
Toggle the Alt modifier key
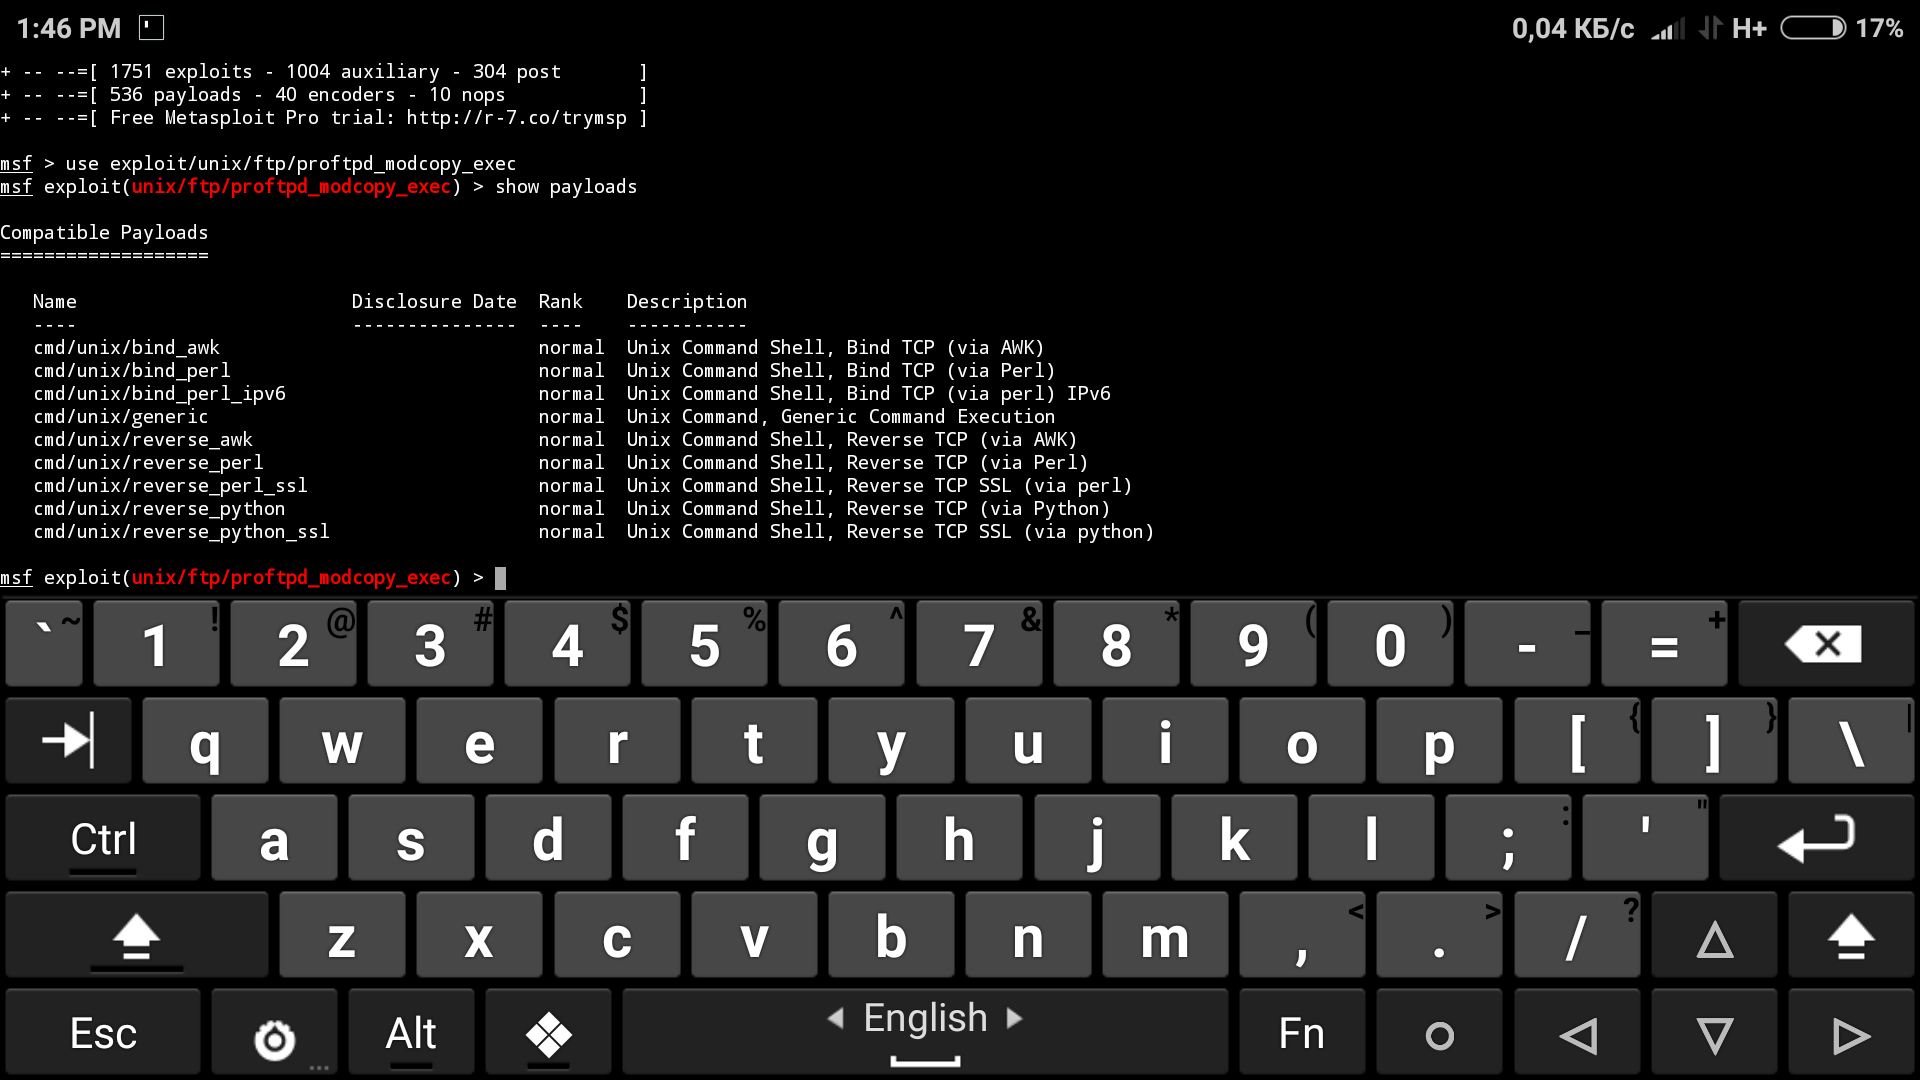(x=411, y=1034)
